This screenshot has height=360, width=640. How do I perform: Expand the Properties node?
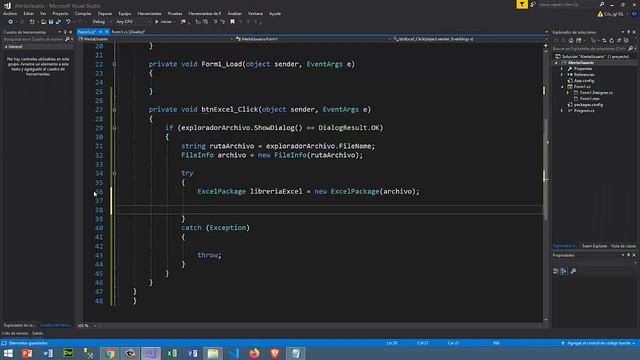click(x=562, y=69)
